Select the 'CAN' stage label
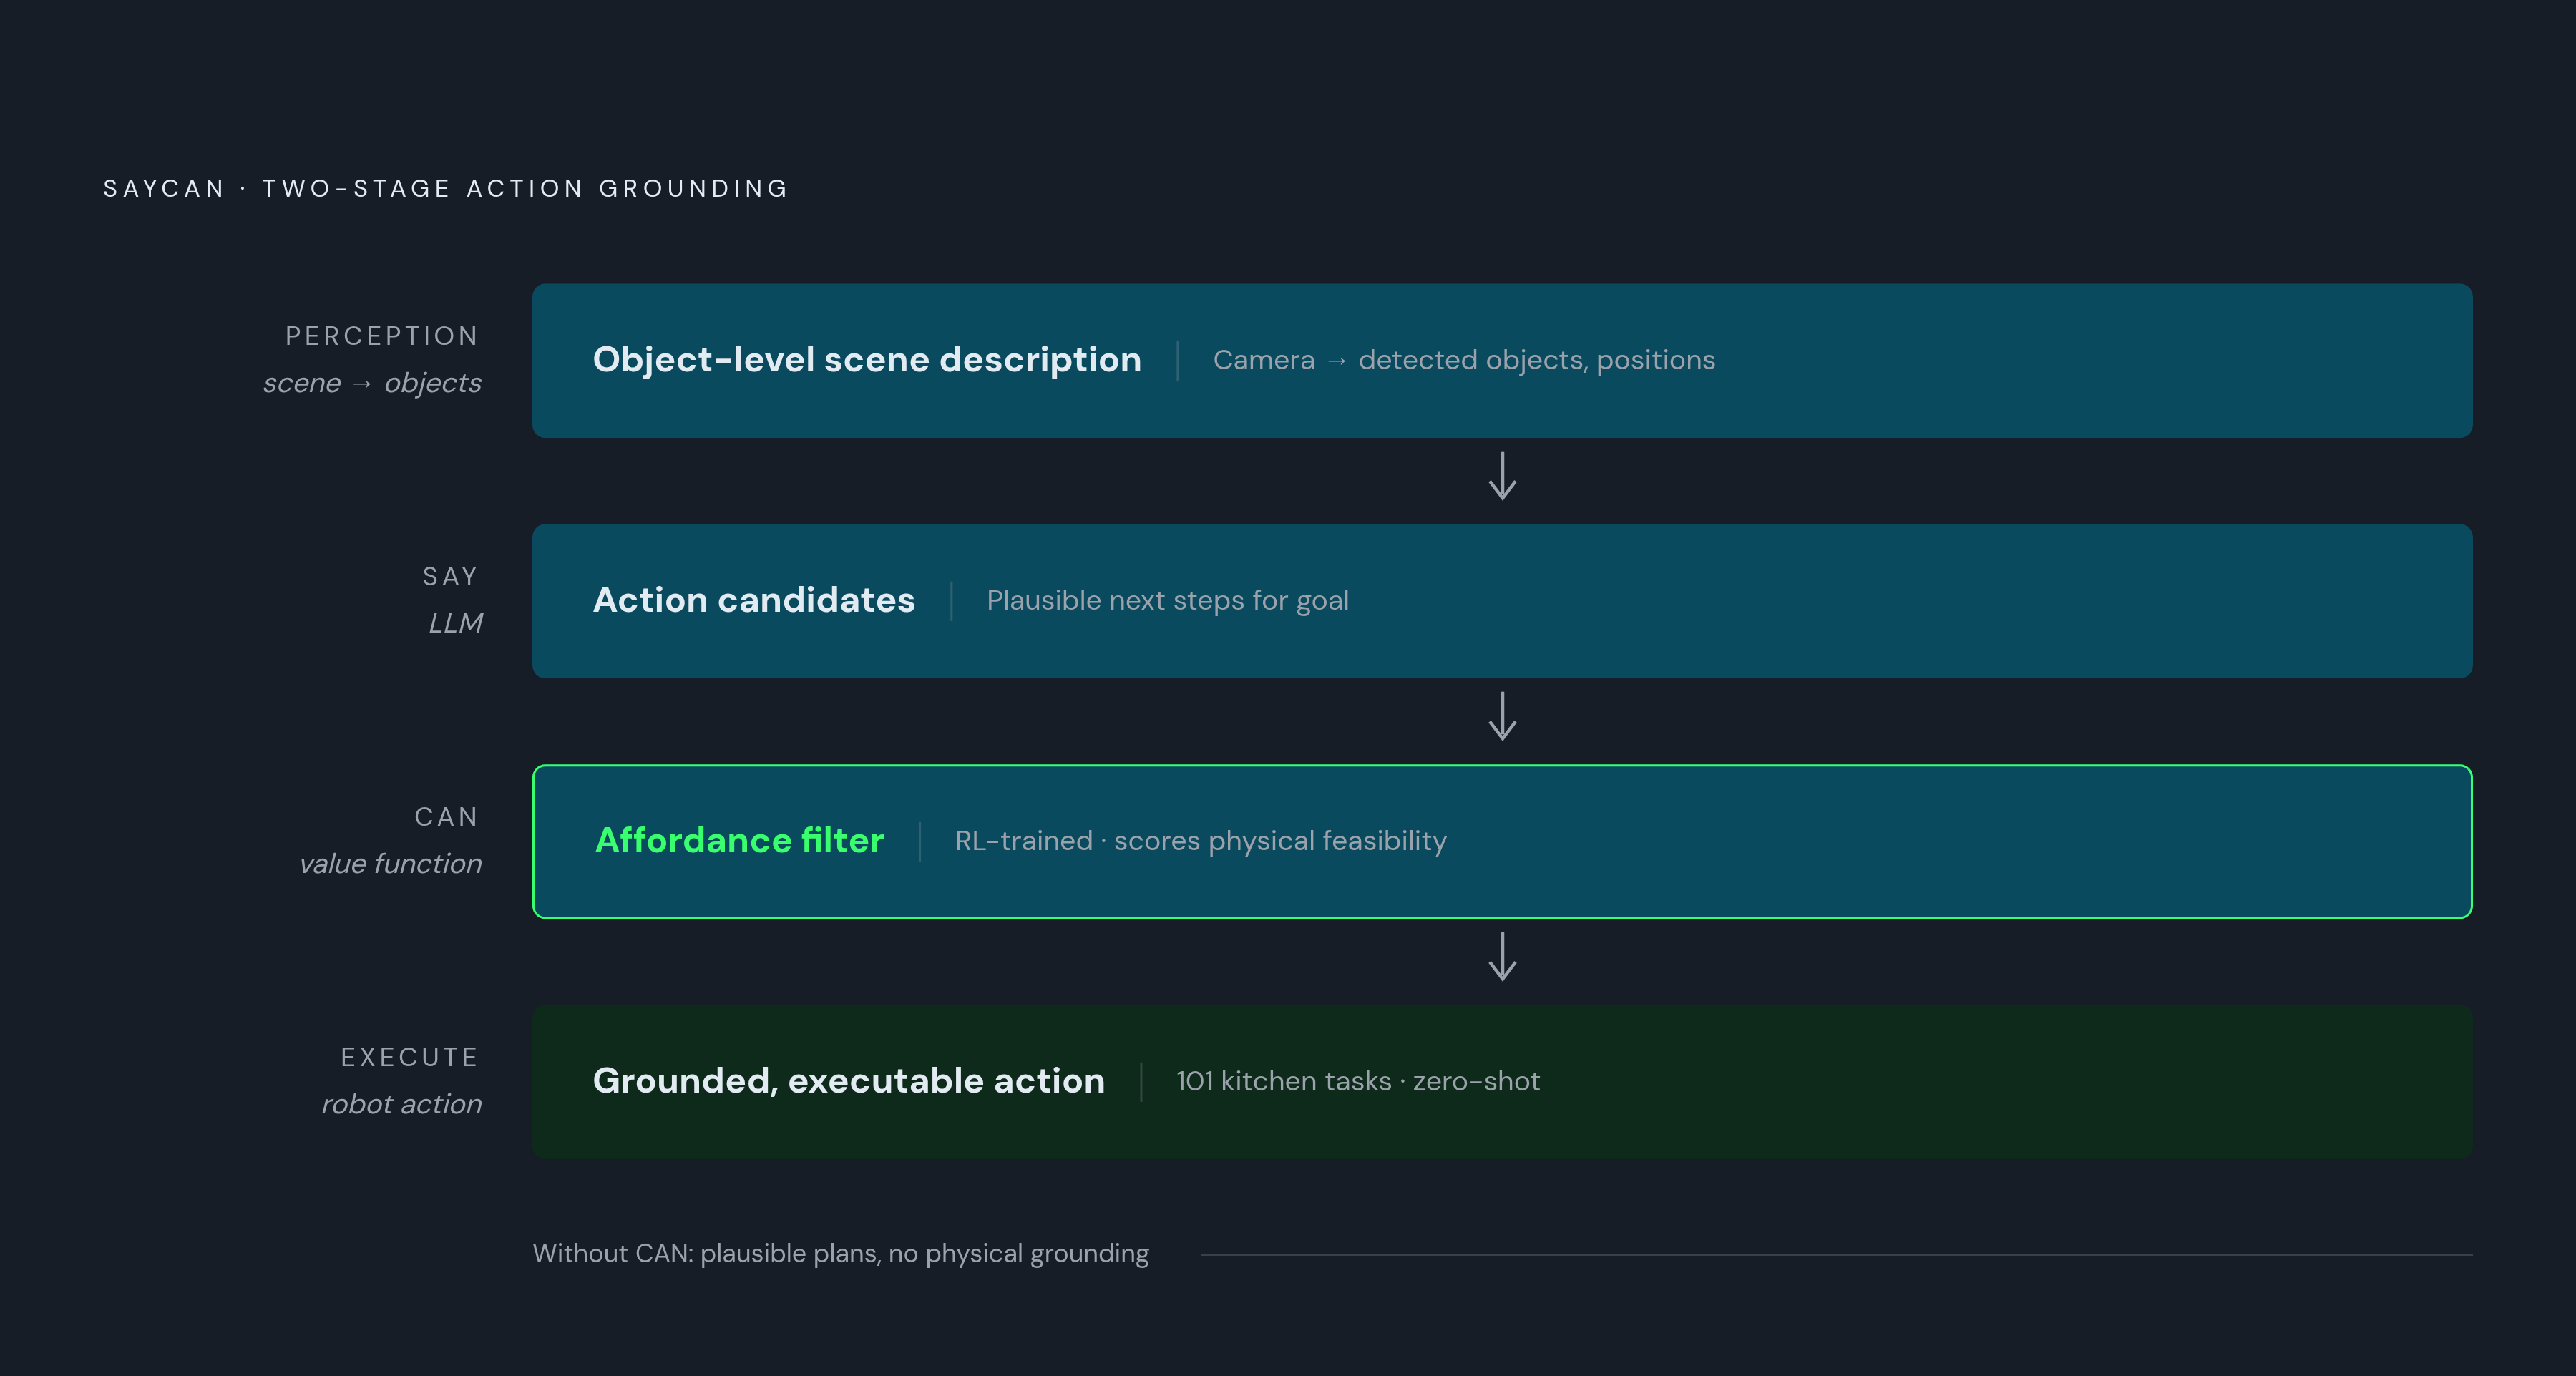 point(446,817)
